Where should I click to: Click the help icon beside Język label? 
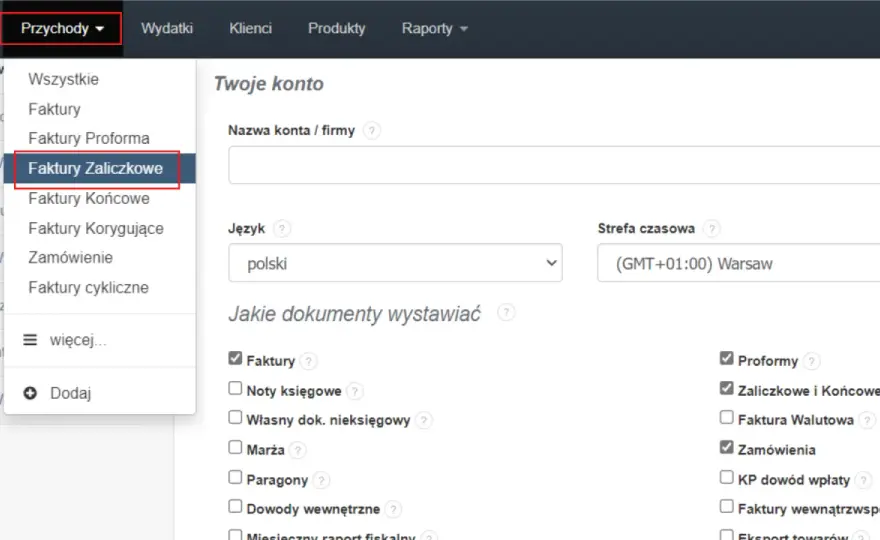click(282, 229)
